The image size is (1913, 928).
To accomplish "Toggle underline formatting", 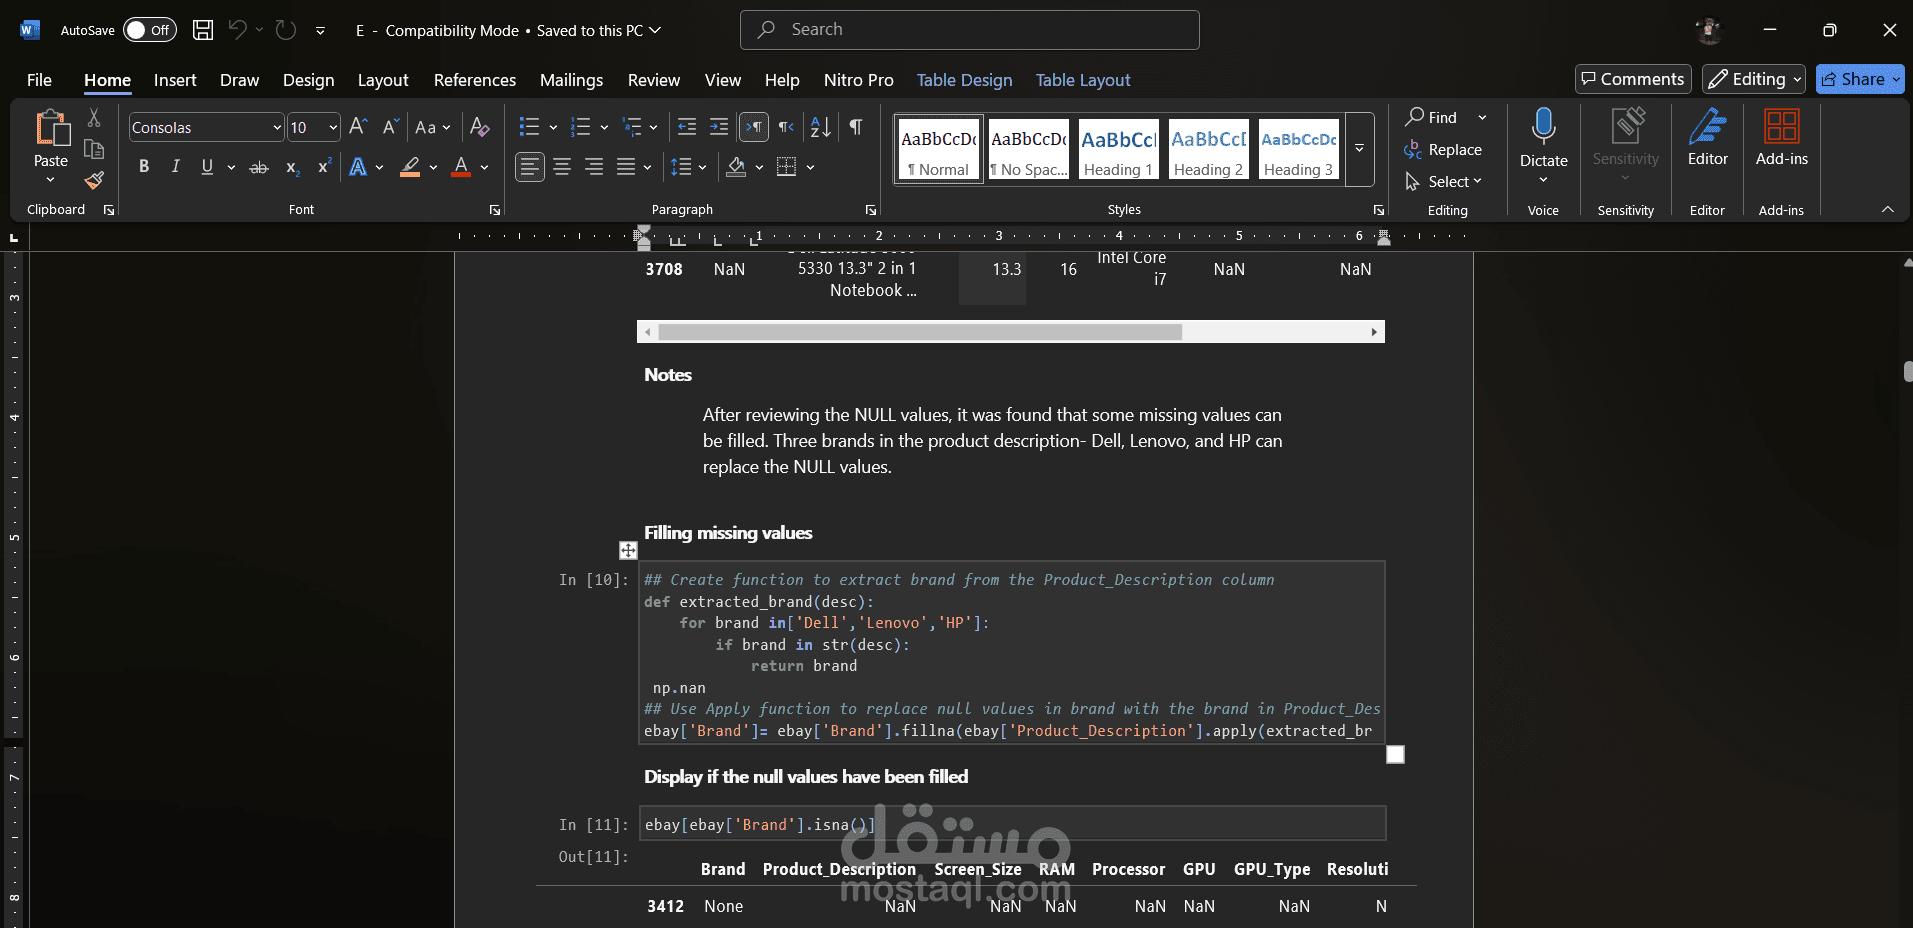I will pos(207,167).
